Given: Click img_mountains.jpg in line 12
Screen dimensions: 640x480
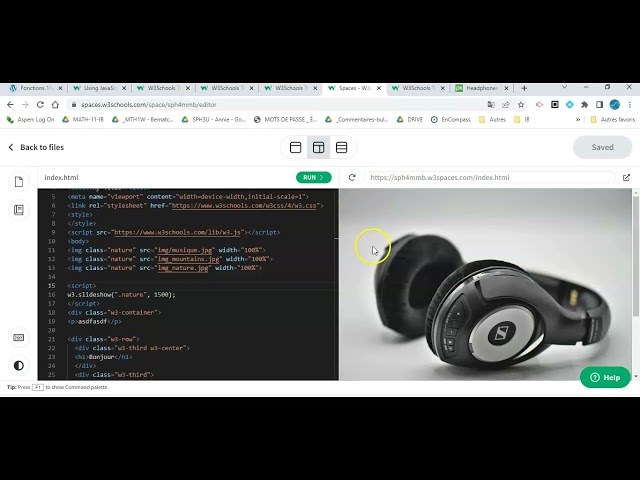Looking at the screenshot, I should 189,259.
